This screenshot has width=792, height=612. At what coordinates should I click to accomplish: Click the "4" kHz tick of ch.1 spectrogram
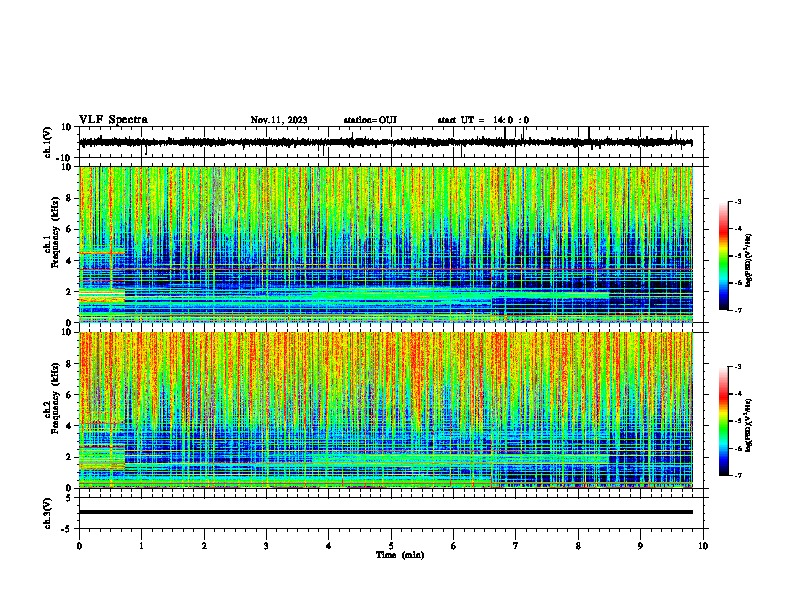click(70, 261)
